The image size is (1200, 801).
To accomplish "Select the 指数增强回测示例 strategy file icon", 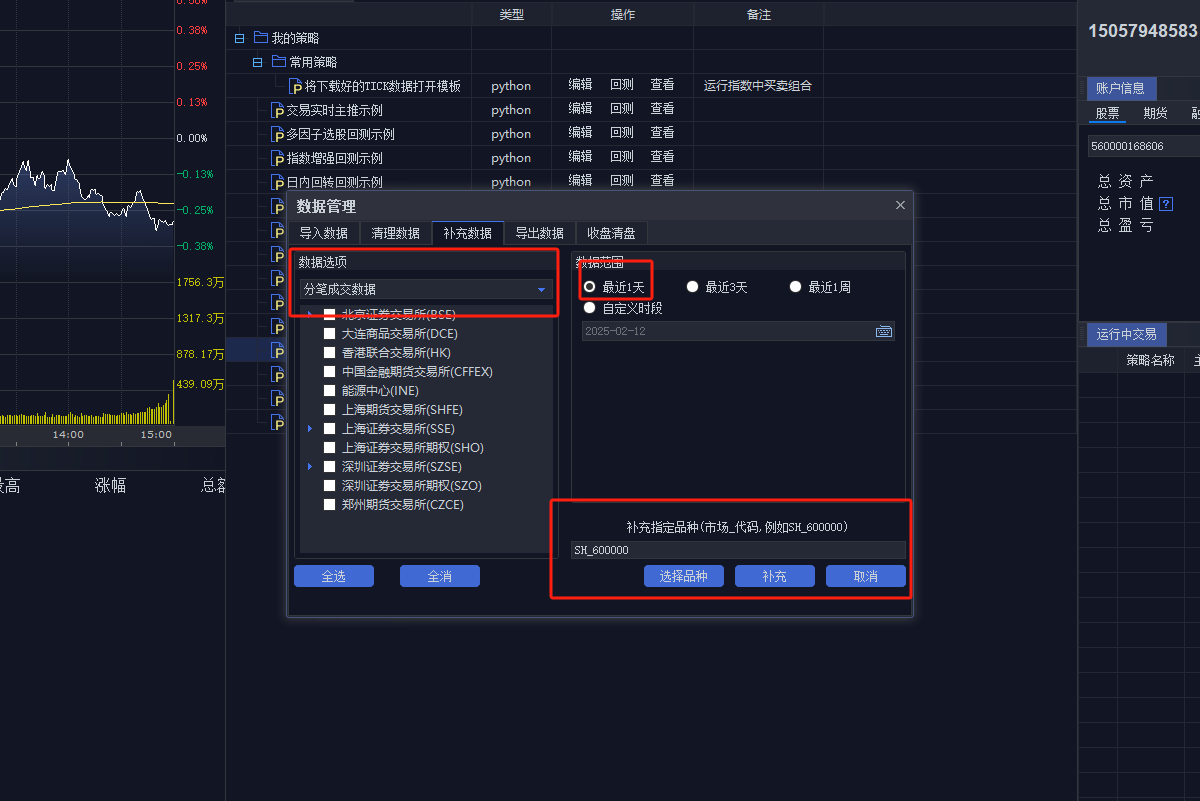I will pyautogui.click(x=278, y=159).
